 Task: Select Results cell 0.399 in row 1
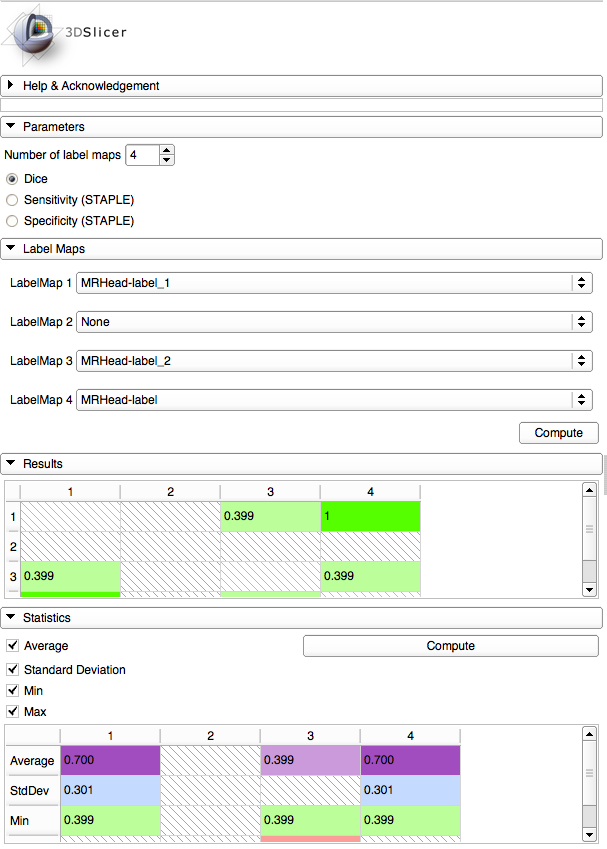270,516
